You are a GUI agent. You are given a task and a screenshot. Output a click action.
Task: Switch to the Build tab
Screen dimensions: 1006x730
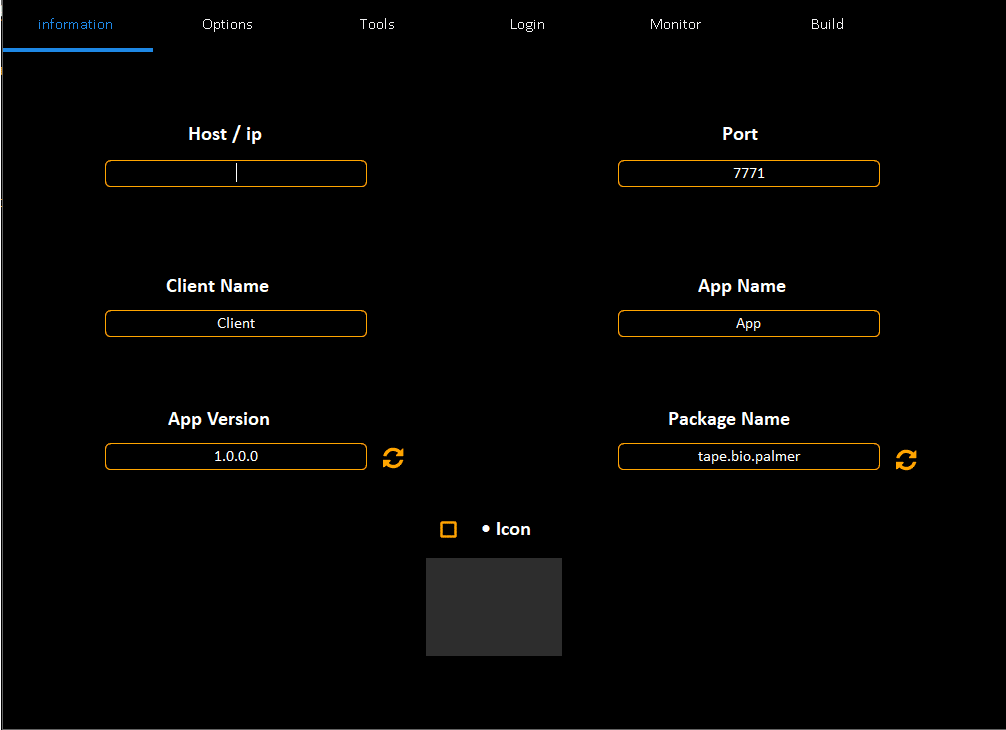[827, 24]
